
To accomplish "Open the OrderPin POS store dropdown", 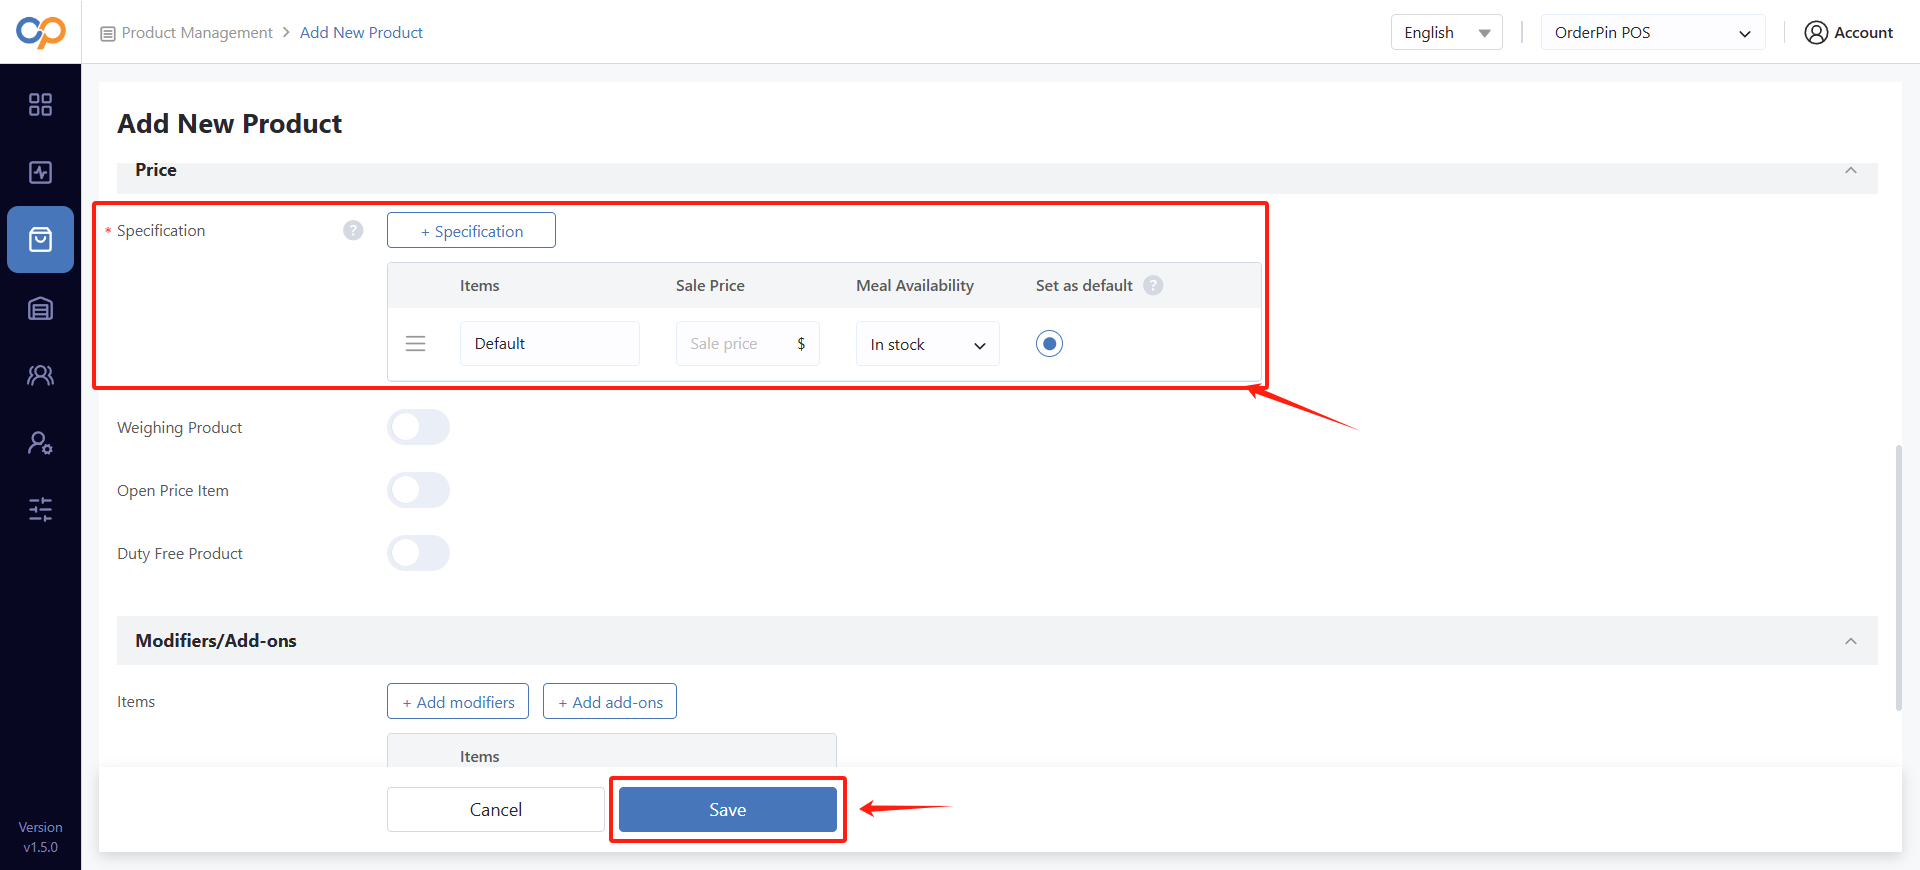I will [1652, 32].
